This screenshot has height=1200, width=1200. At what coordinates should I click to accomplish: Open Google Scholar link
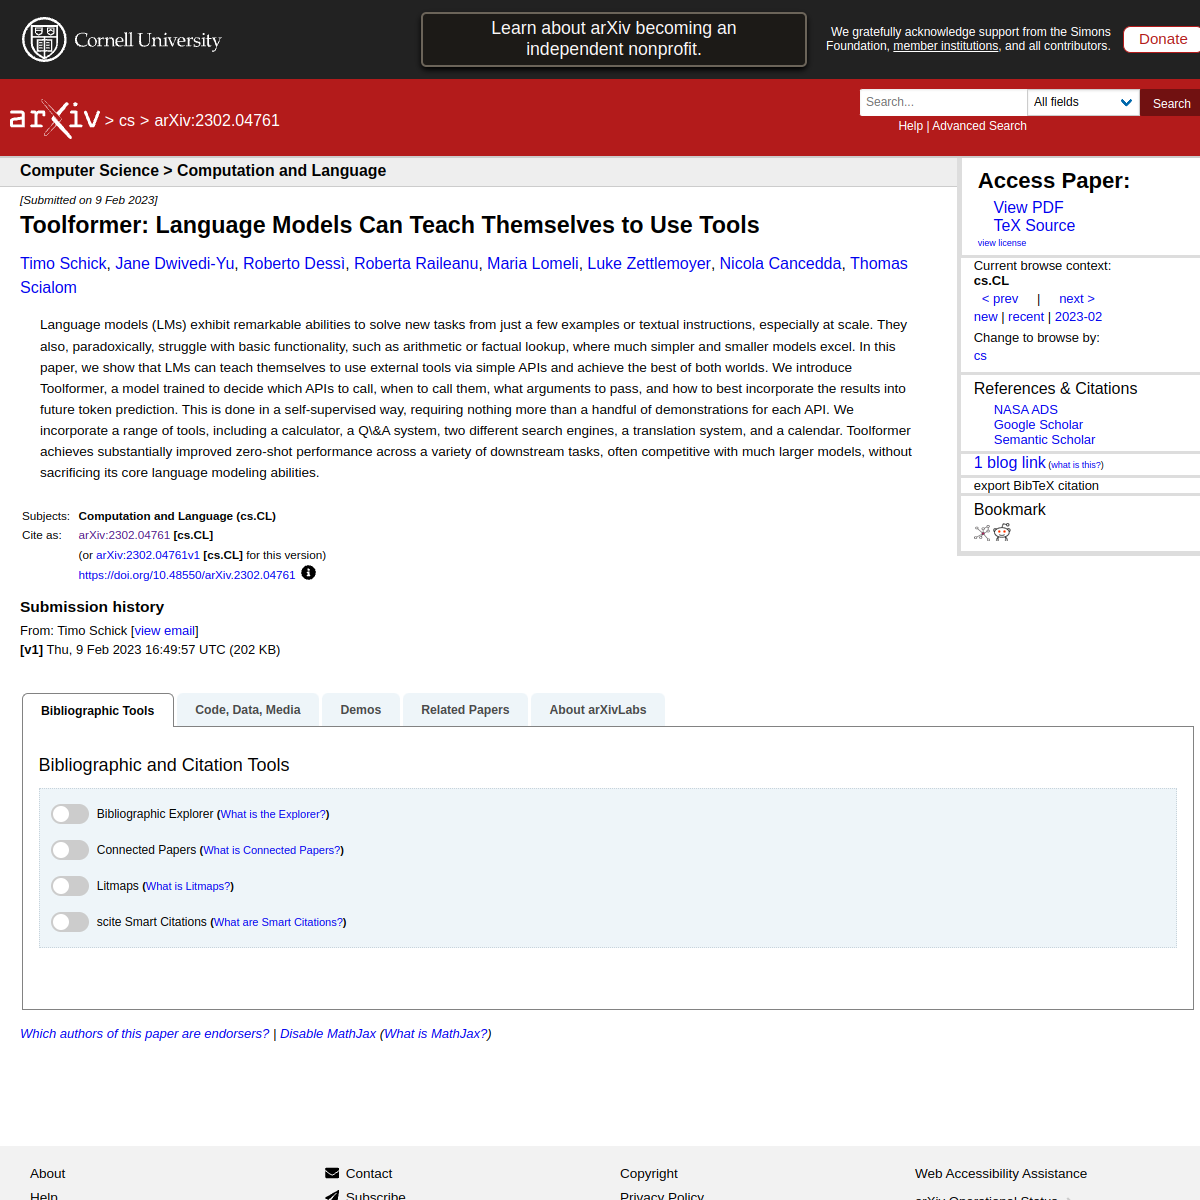(1038, 425)
